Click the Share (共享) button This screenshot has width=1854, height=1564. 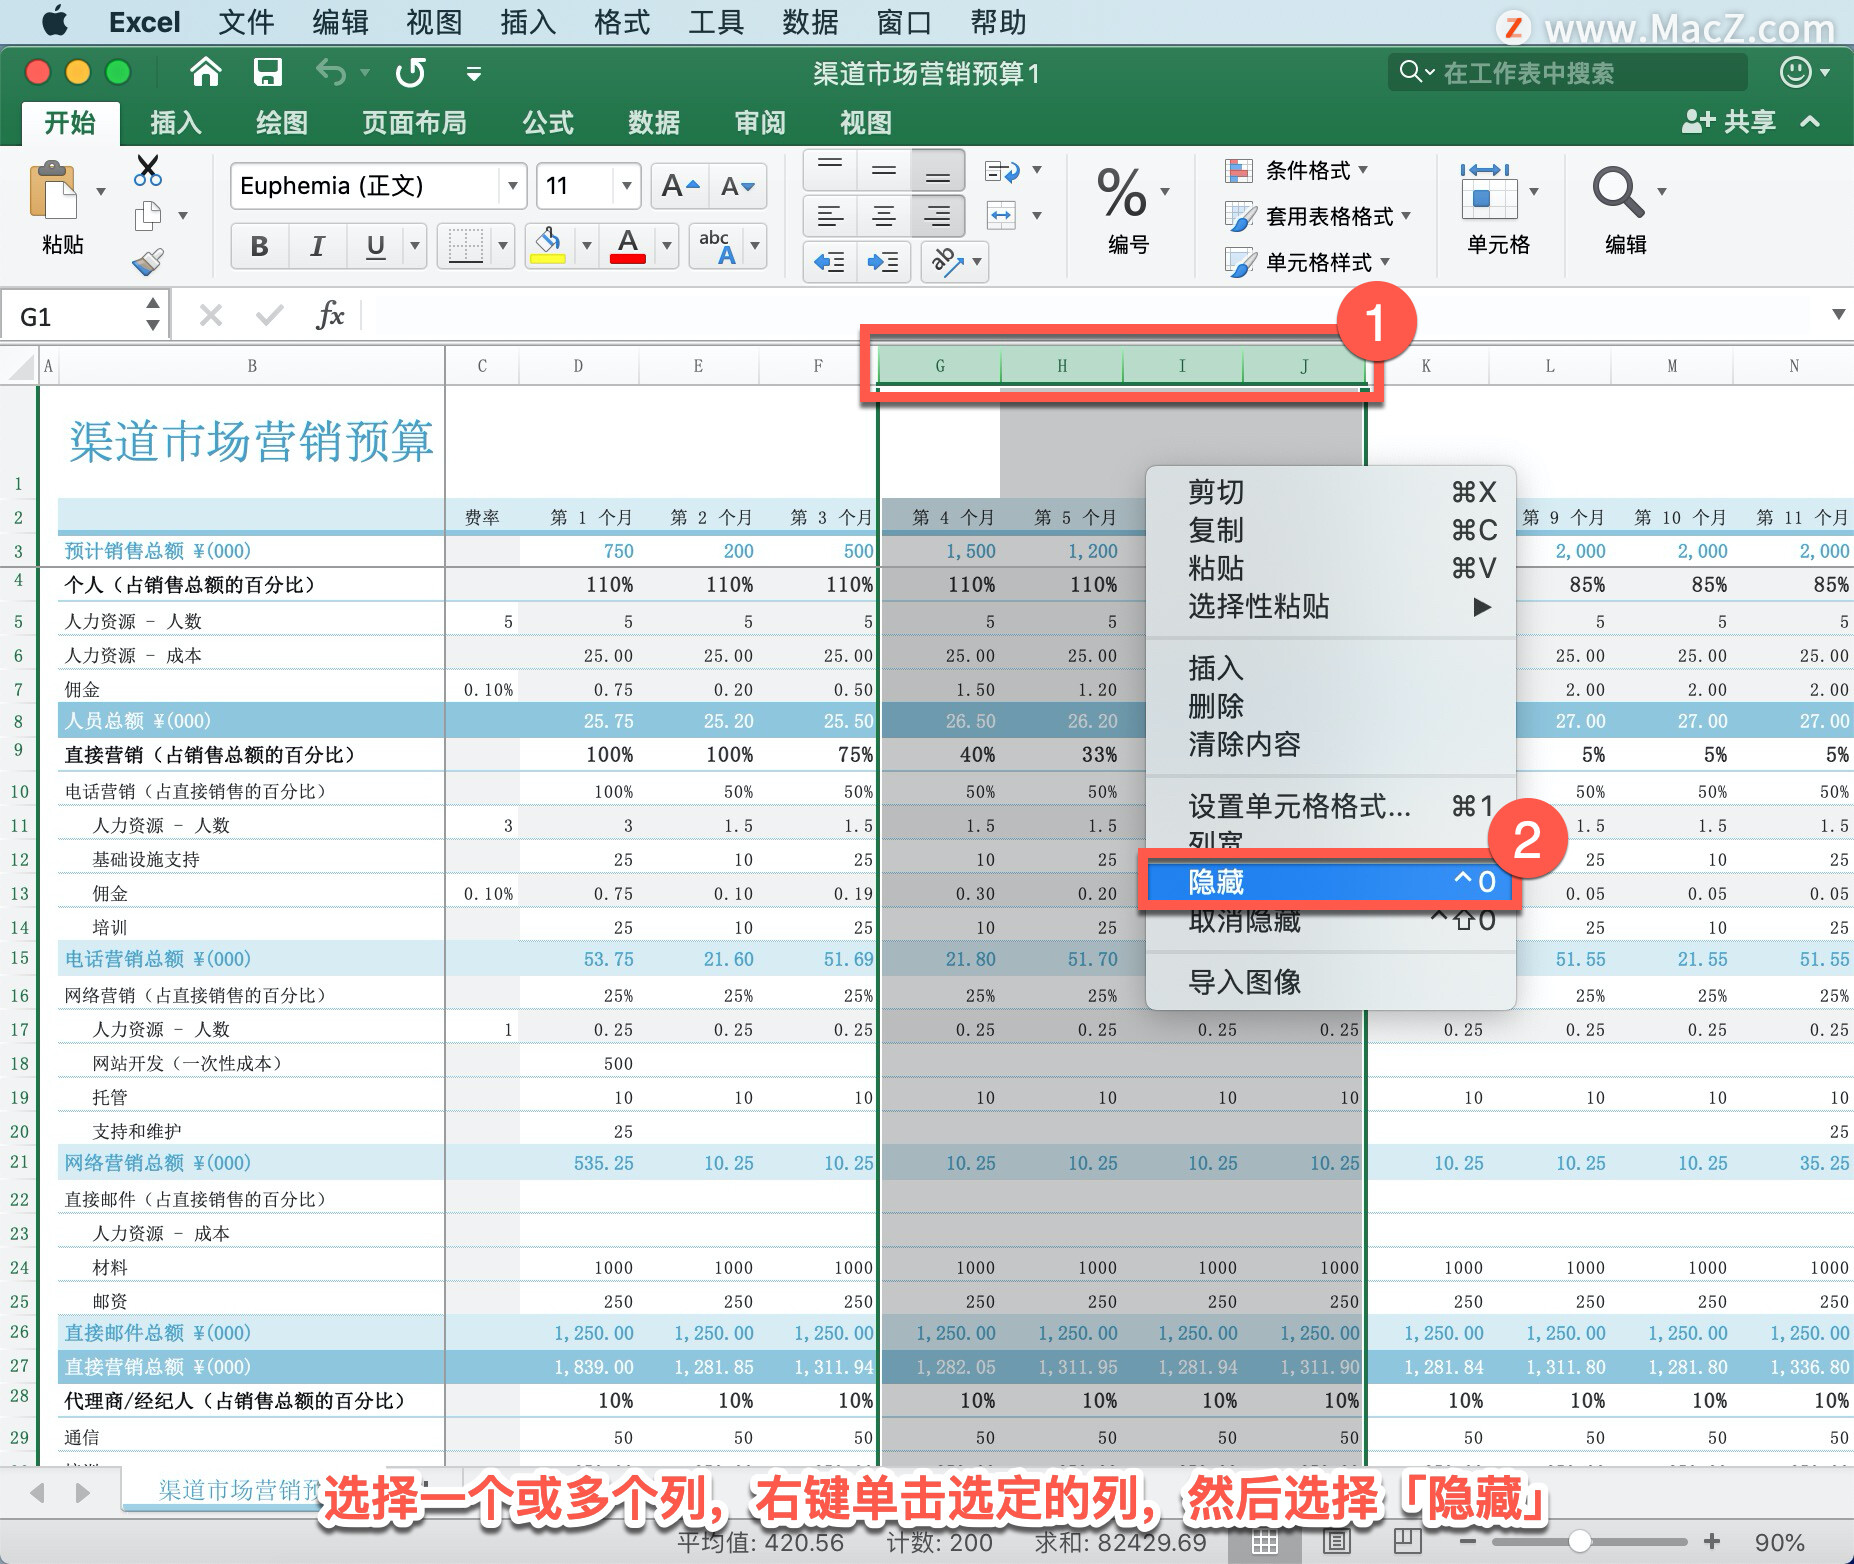tap(1728, 122)
